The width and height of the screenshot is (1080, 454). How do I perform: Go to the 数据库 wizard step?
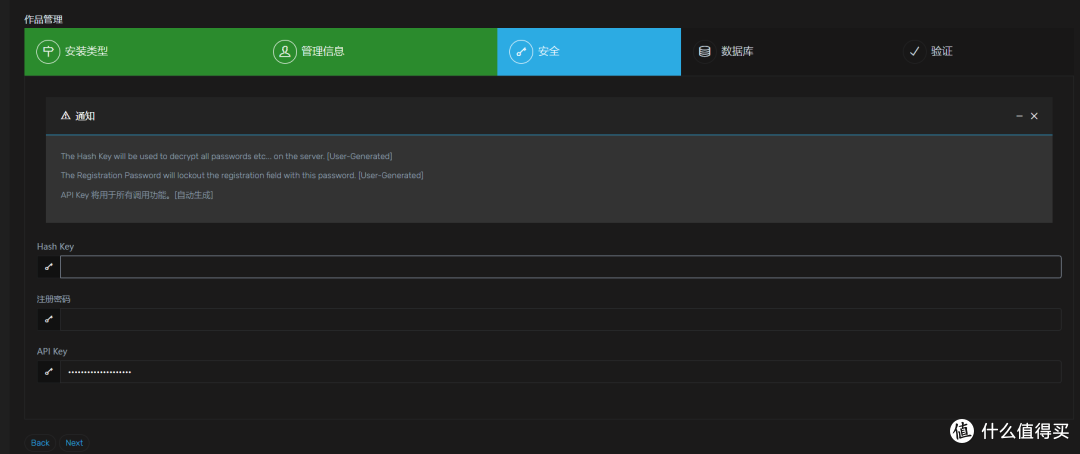[x=786, y=52]
